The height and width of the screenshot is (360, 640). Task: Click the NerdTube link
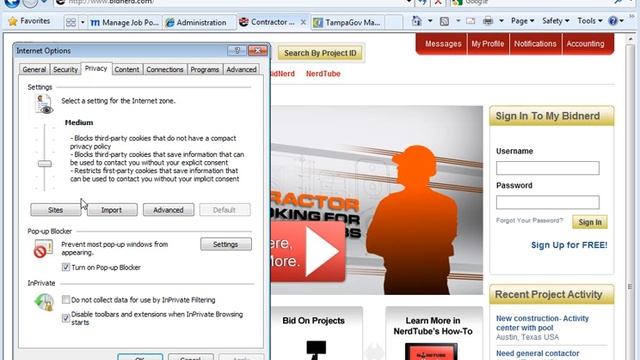click(323, 74)
